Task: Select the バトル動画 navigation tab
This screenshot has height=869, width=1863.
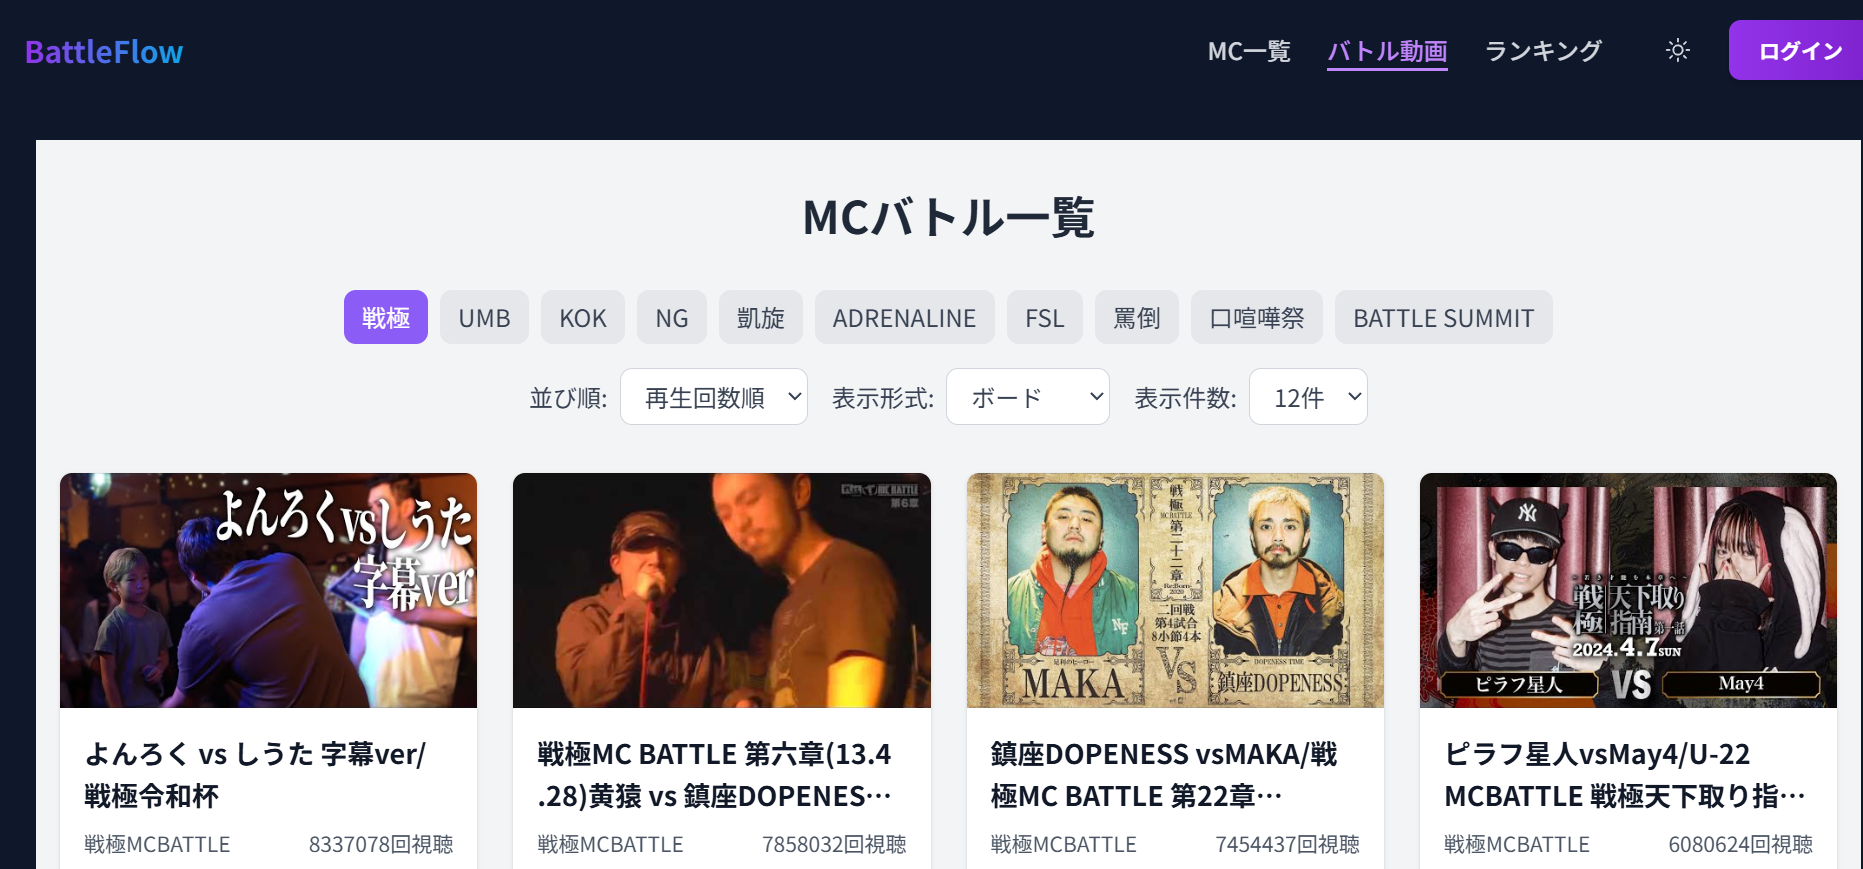Action: click(1387, 51)
